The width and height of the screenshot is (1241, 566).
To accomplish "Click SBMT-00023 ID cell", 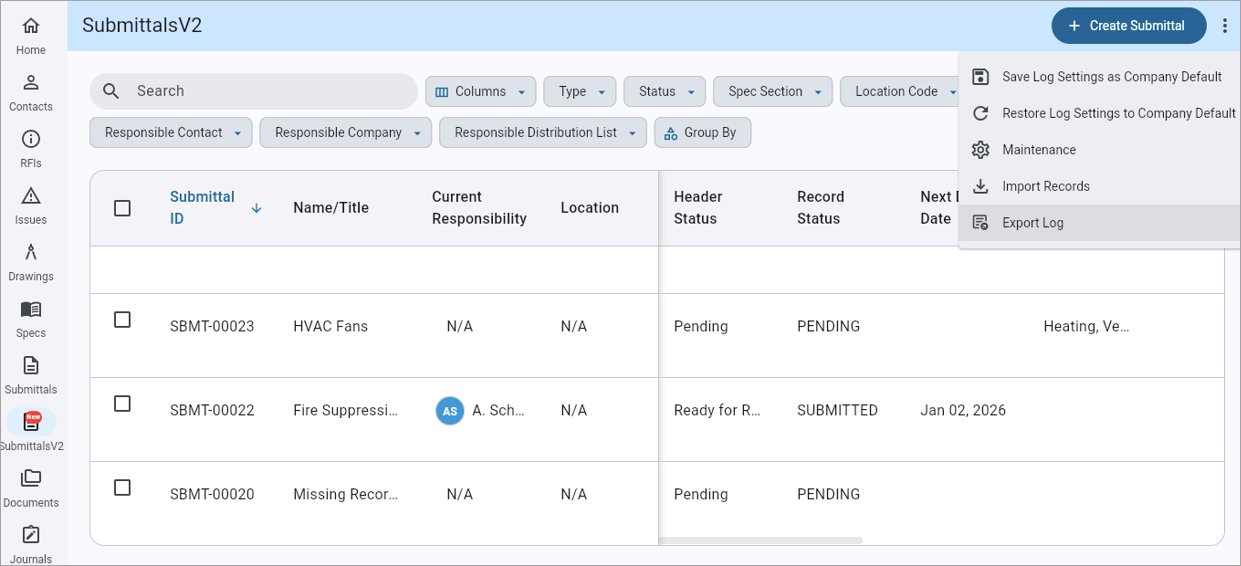I will [212, 326].
